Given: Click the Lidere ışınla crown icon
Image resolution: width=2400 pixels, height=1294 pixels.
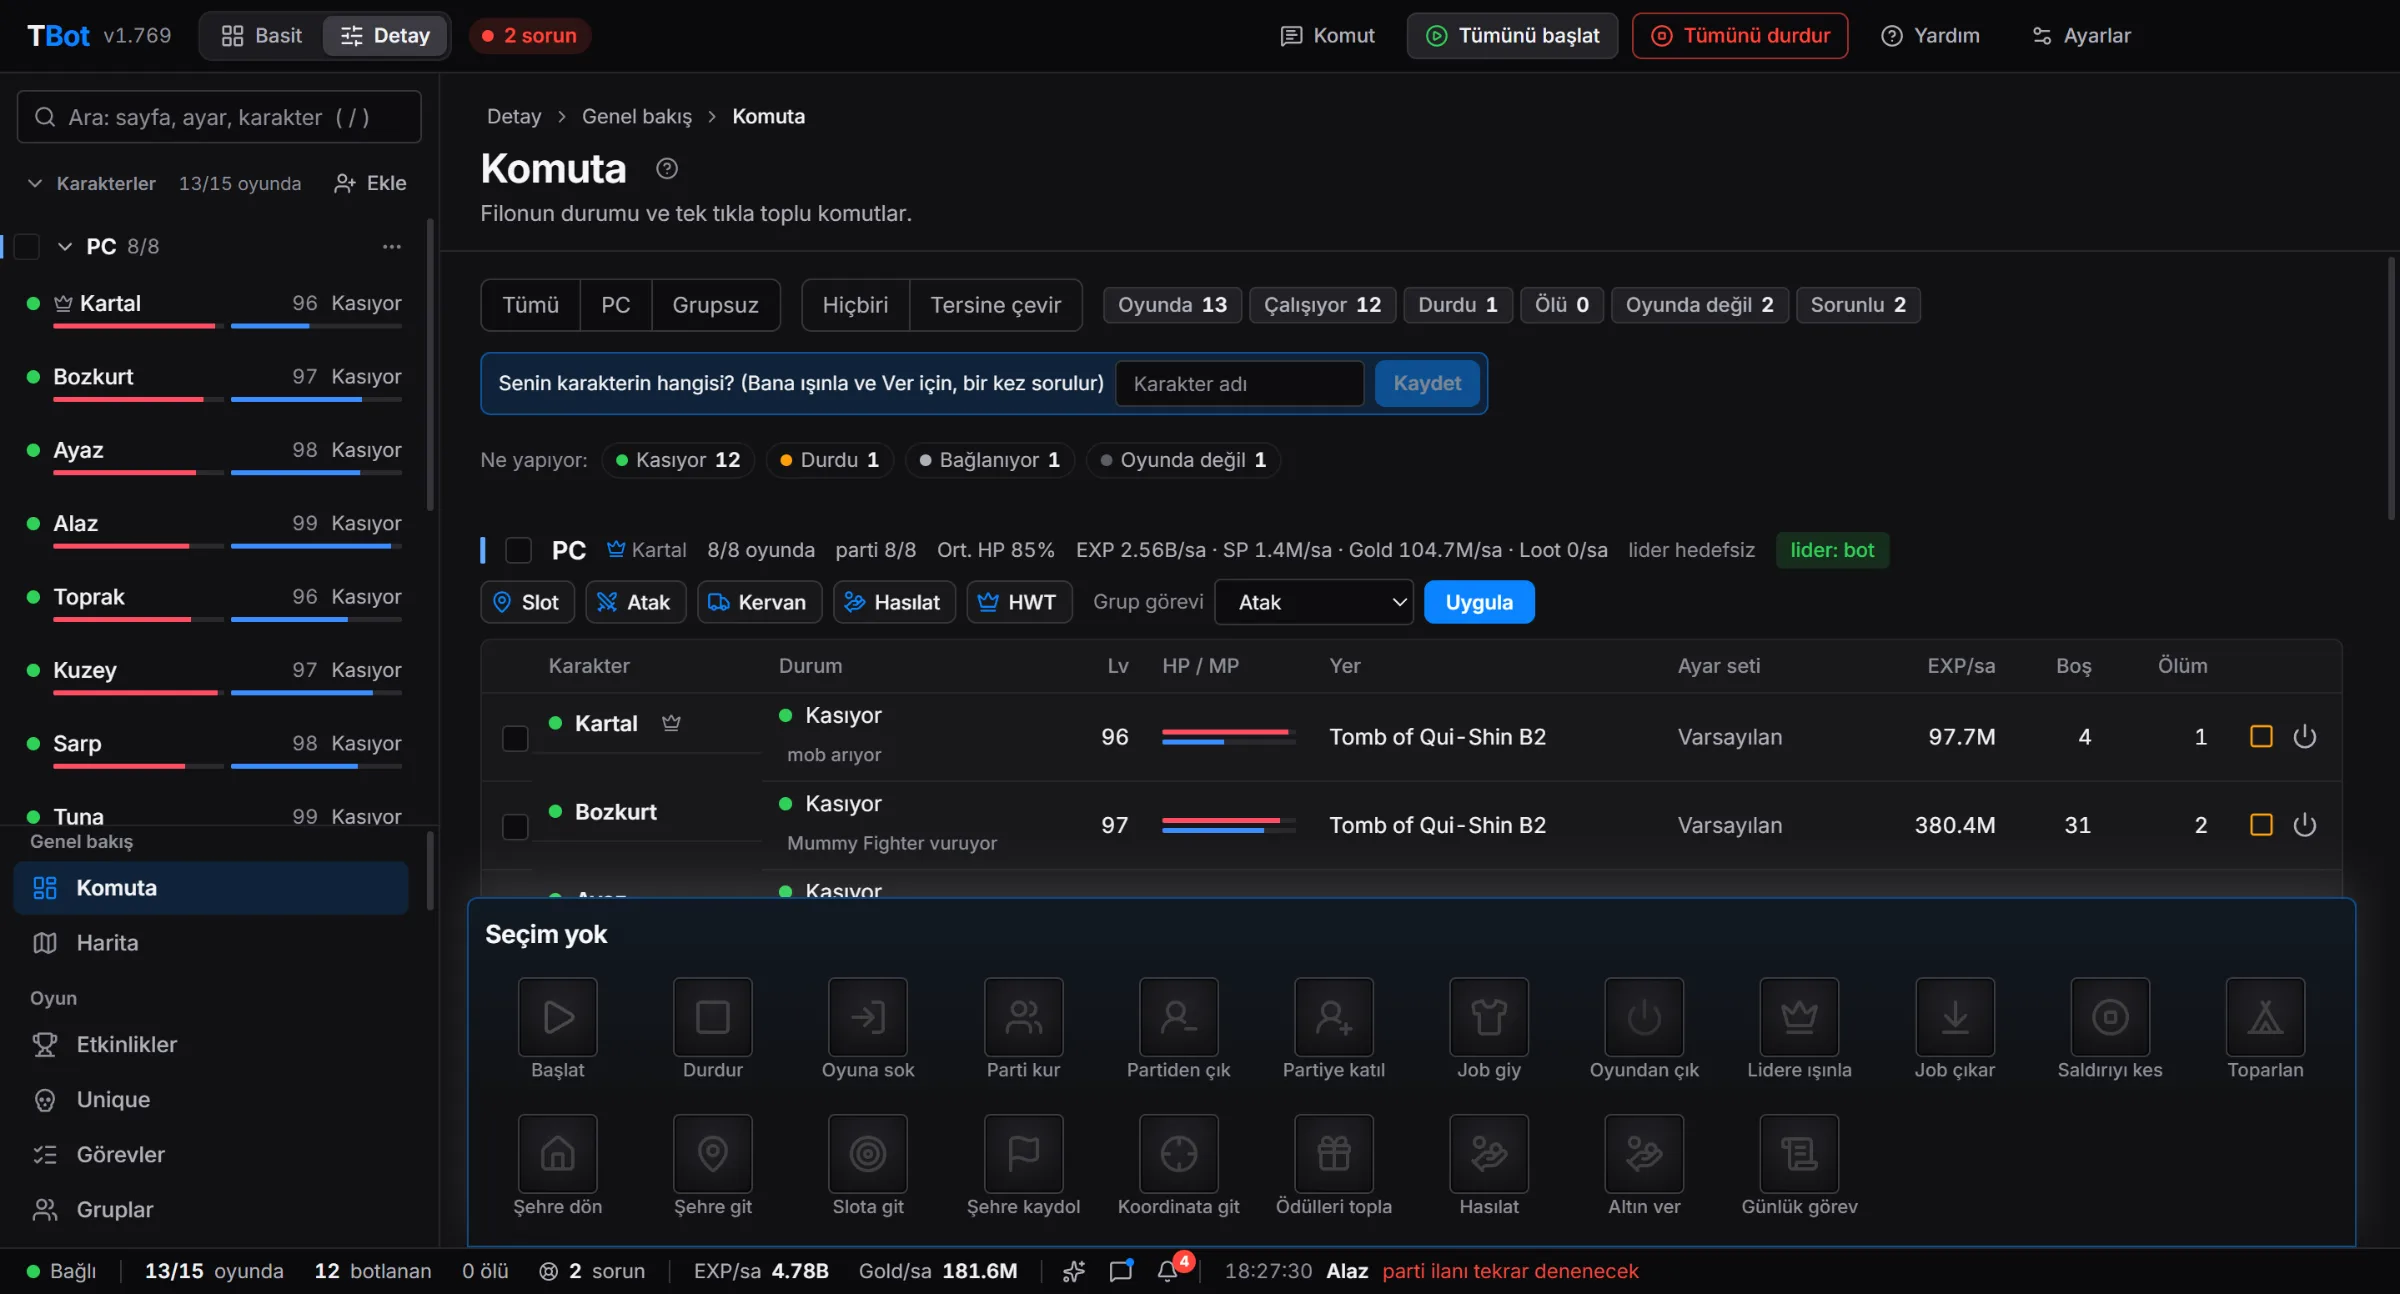Looking at the screenshot, I should 1799,1016.
